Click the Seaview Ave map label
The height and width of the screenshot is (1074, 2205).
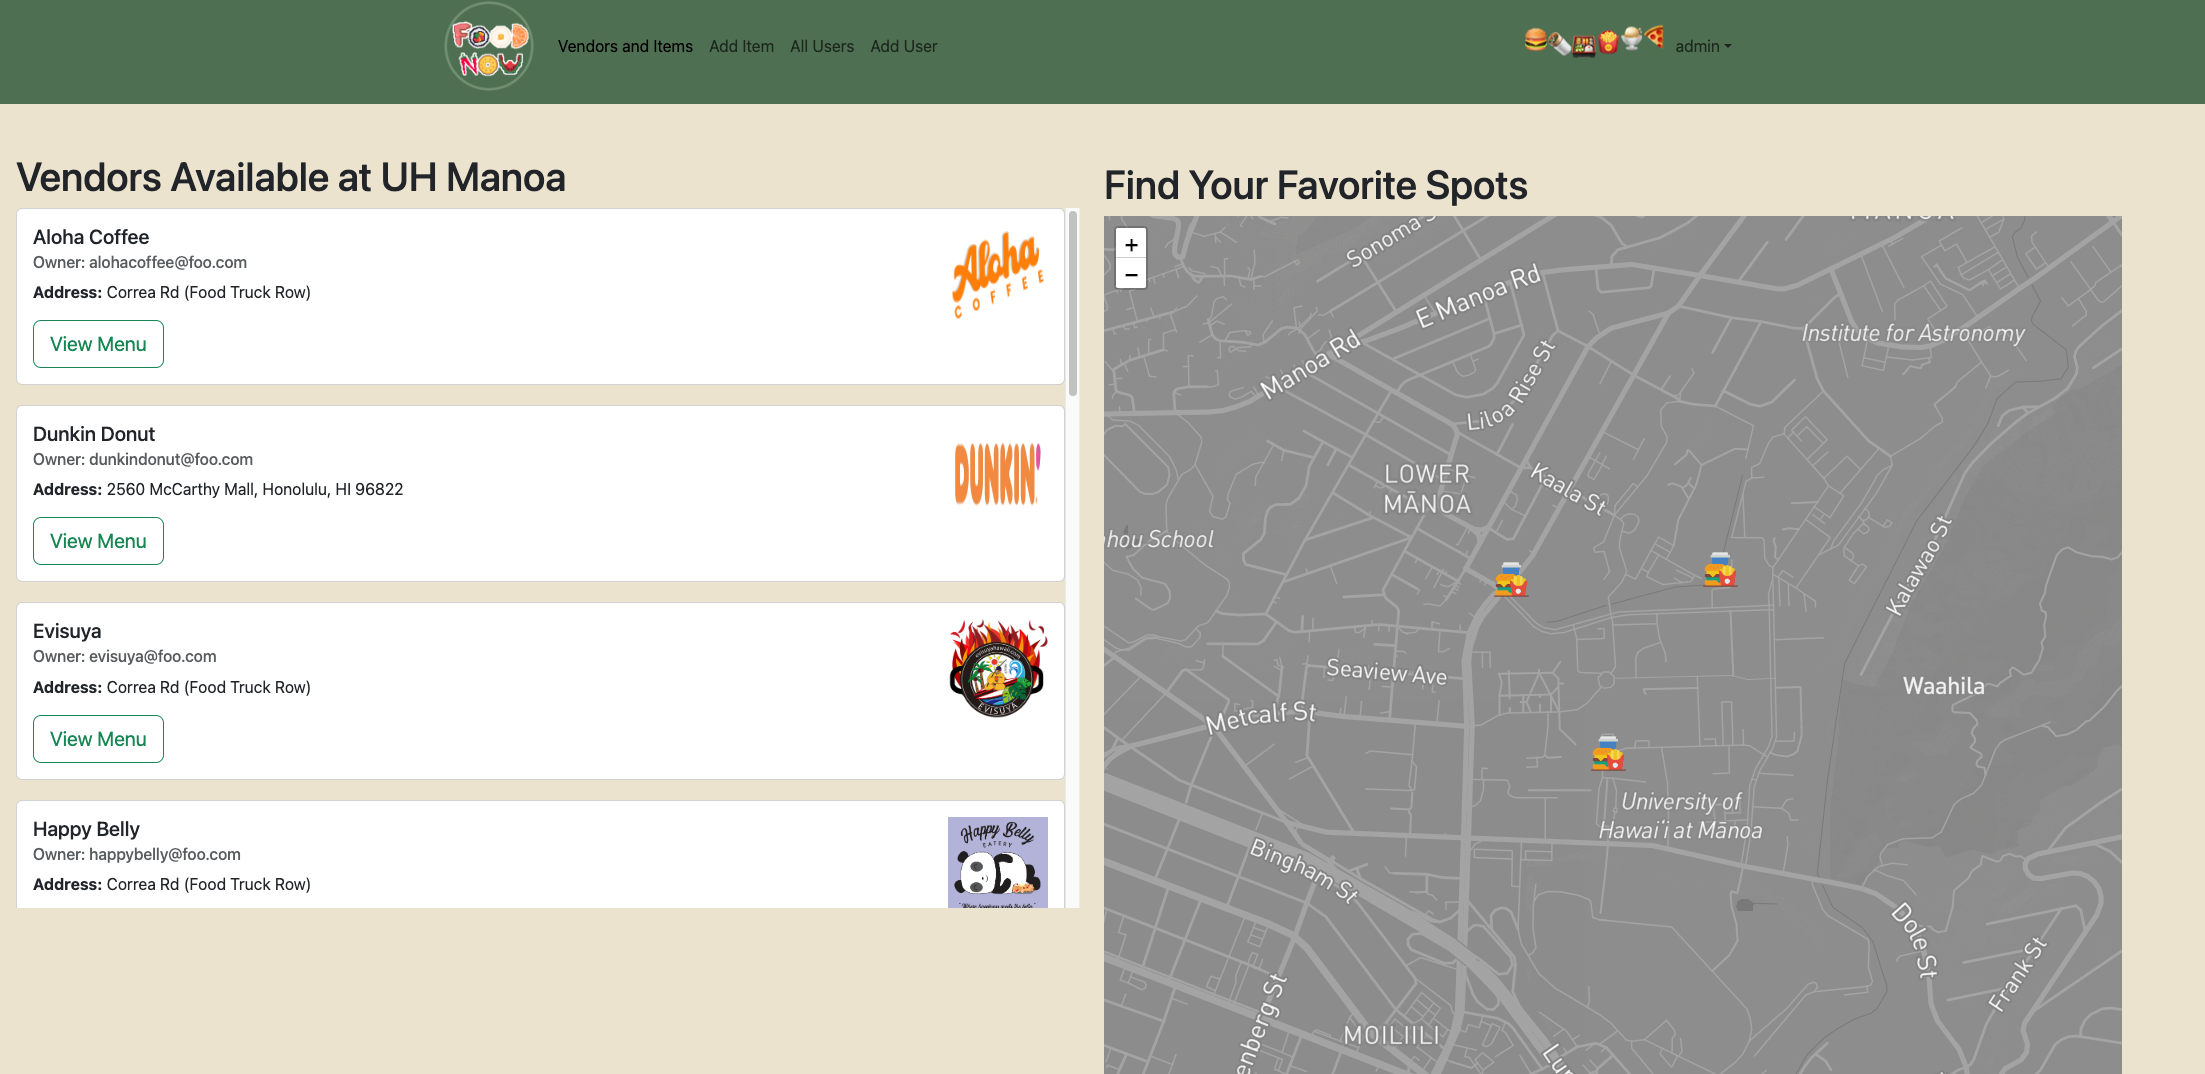coord(1386,672)
